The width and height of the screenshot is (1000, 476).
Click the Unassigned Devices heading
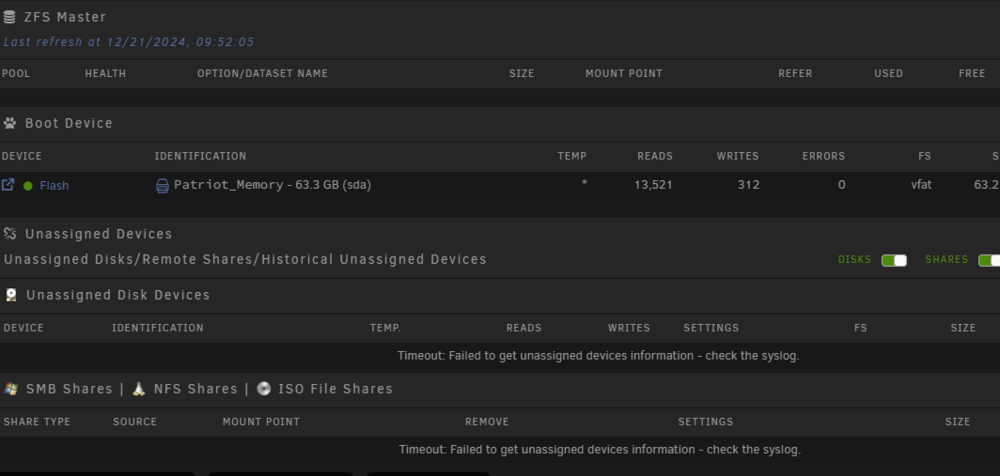pyautogui.click(x=99, y=234)
